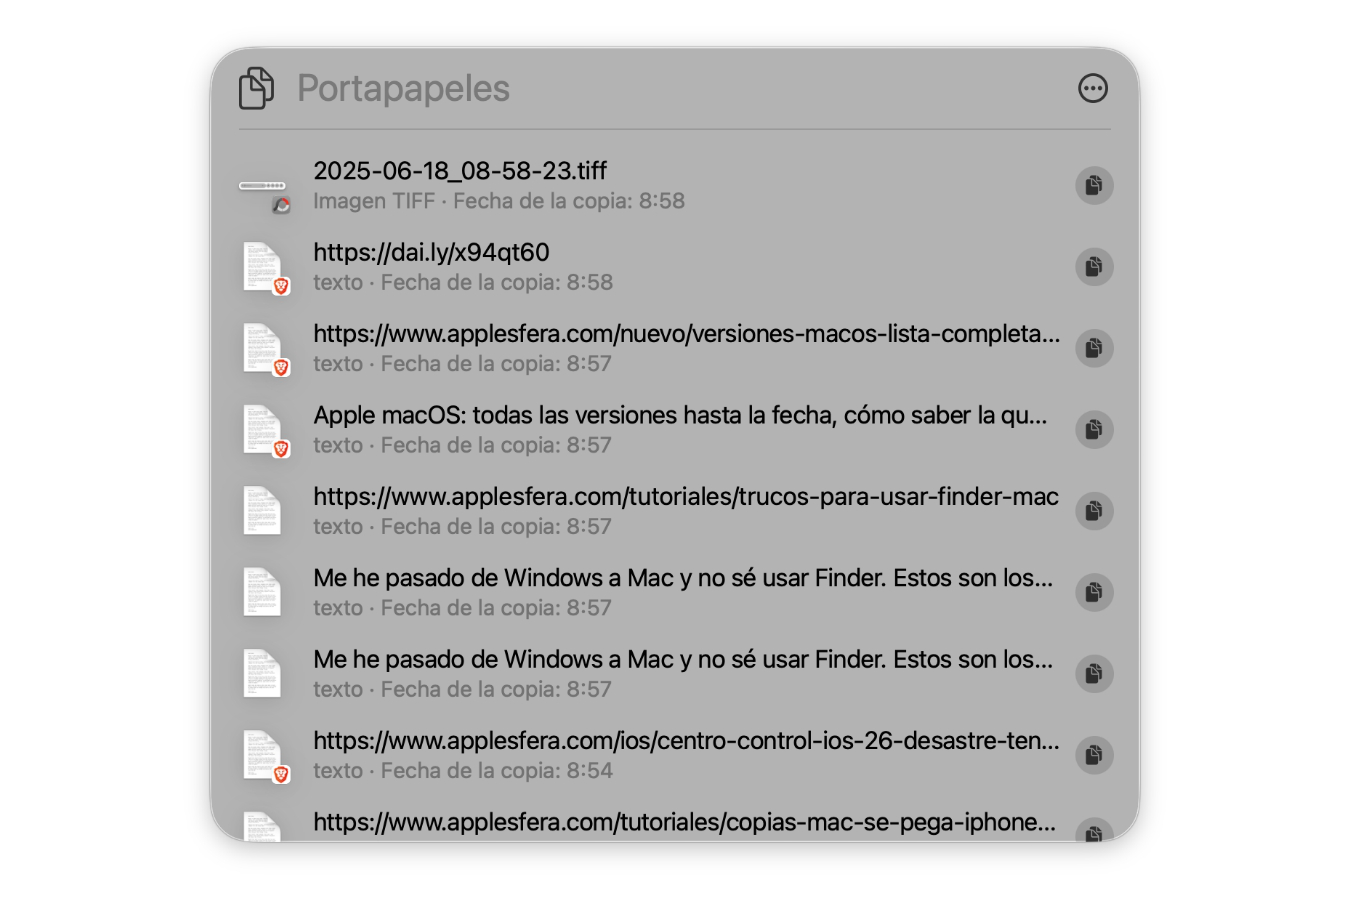
Task: Copy the trucos-para-usar-finder-mac URL with its button
Action: tap(1094, 511)
